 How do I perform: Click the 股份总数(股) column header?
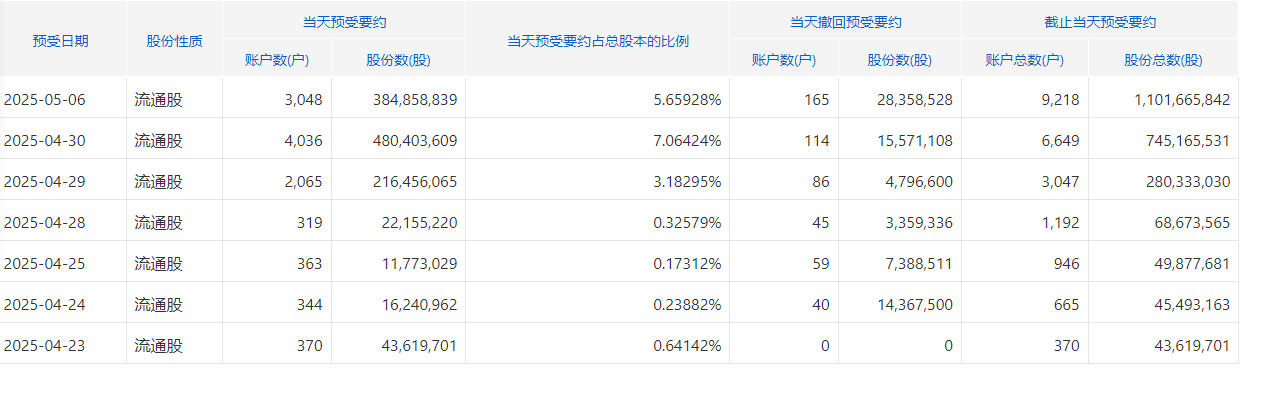click(1163, 60)
